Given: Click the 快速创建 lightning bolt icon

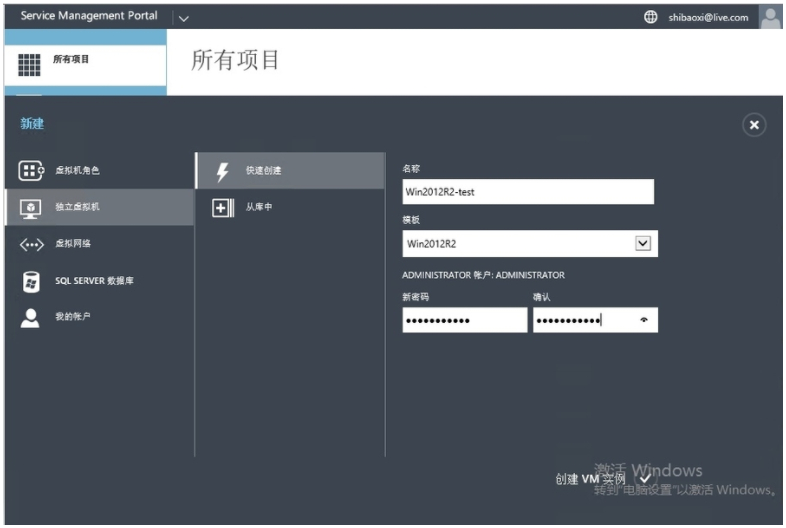Looking at the screenshot, I should pyautogui.click(x=222, y=171).
